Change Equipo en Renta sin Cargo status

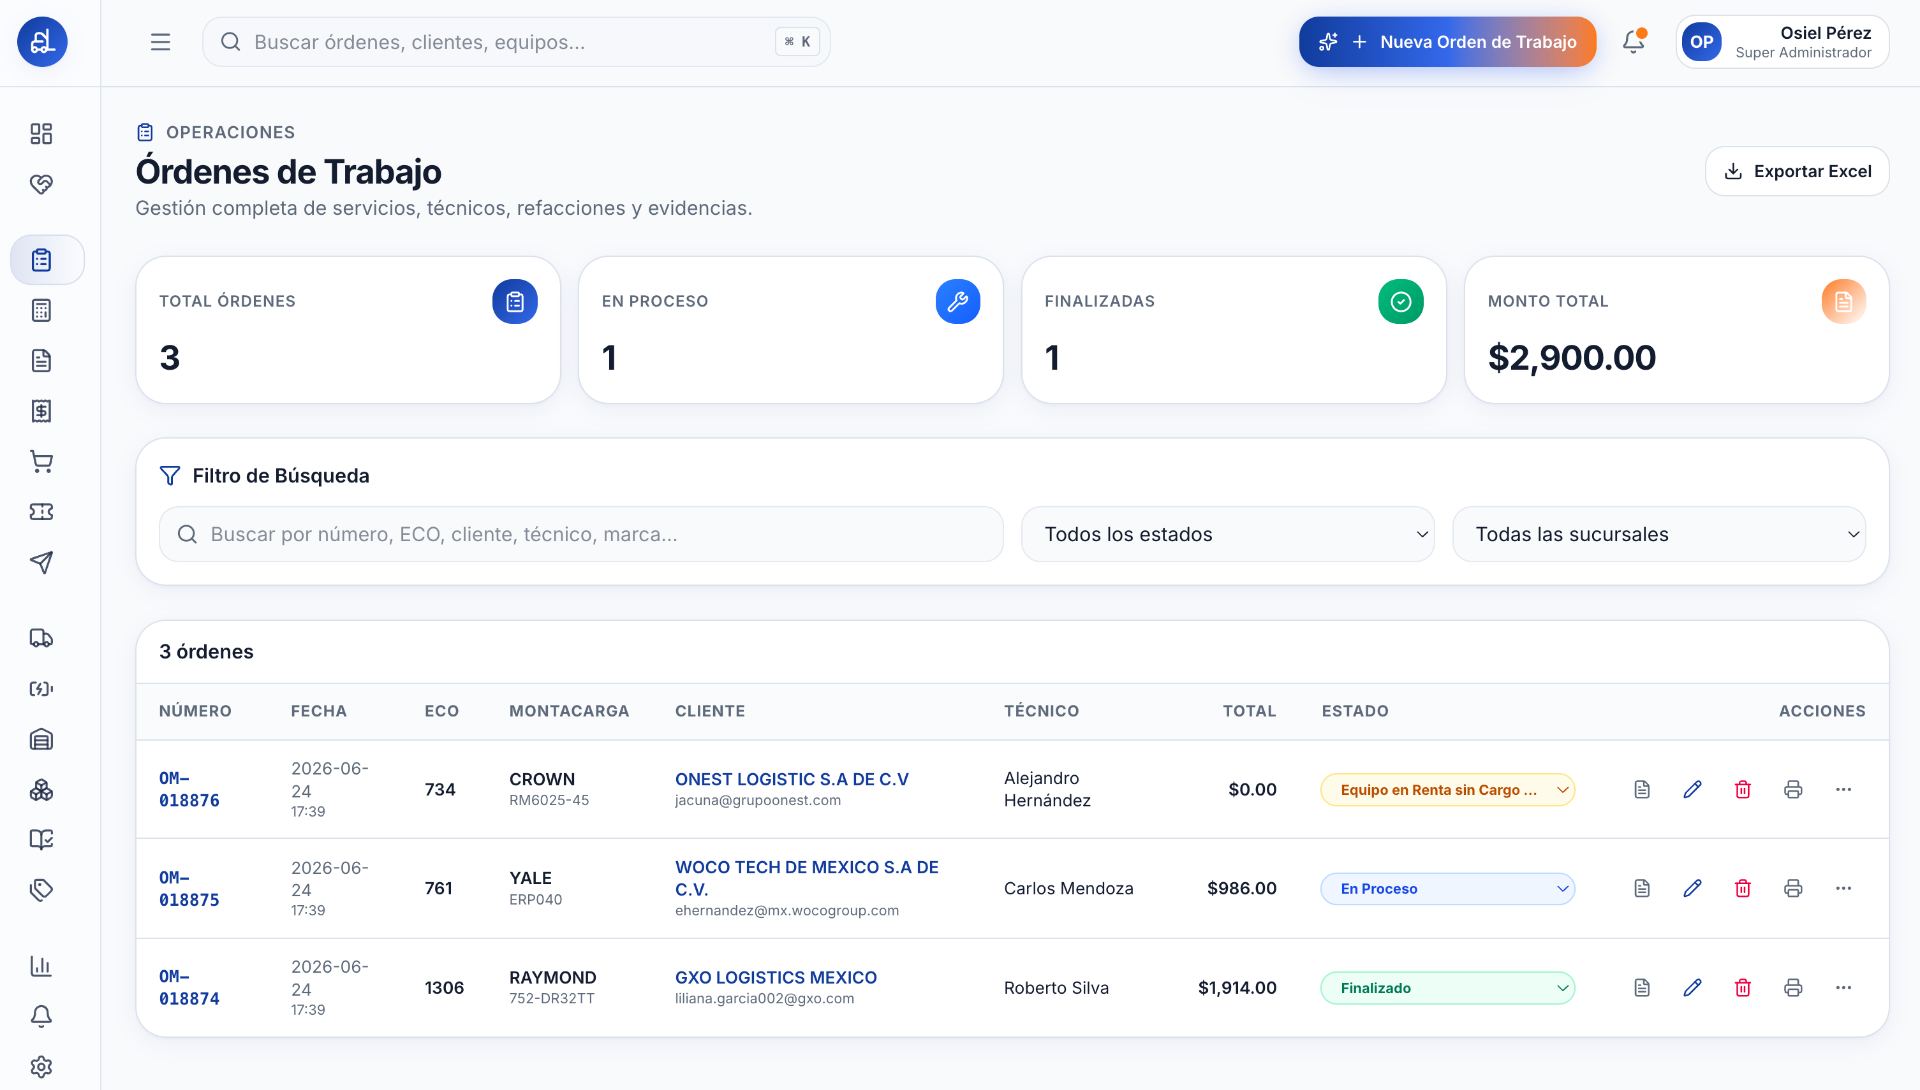1447,790
